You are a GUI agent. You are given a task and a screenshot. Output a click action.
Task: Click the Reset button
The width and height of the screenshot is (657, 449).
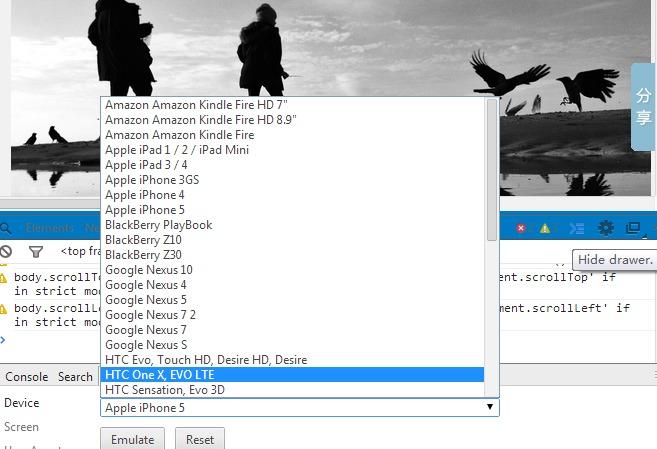tap(200, 439)
